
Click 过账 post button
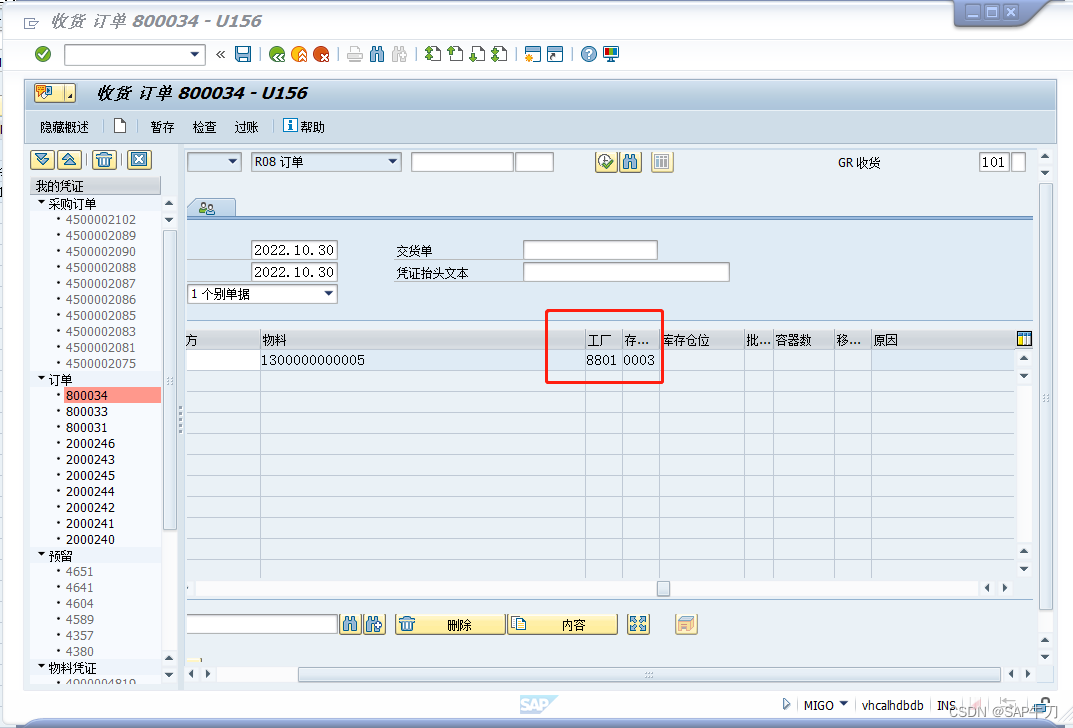click(x=246, y=127)
